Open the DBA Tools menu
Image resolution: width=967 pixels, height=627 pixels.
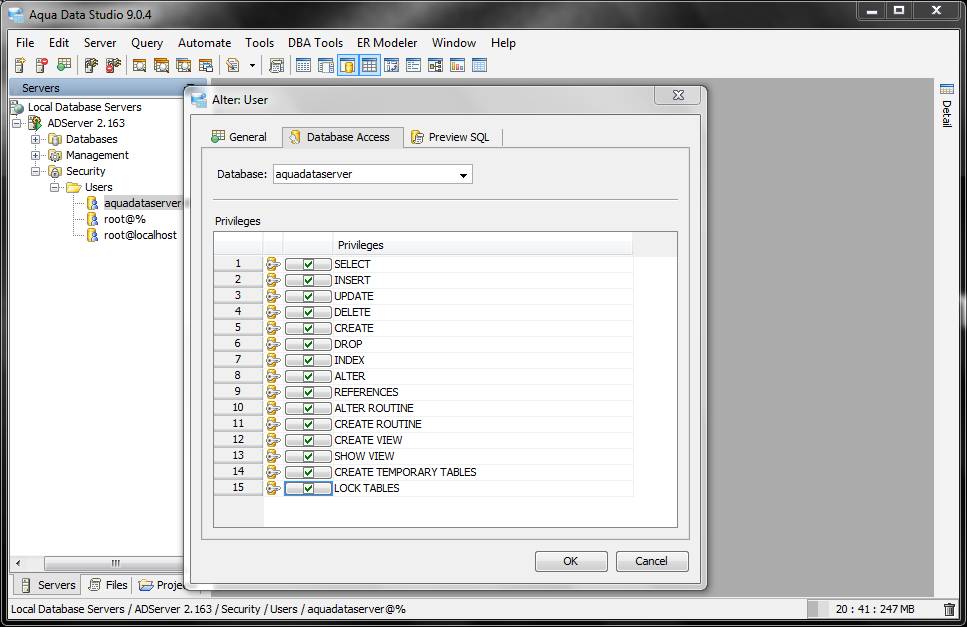(x=315, y=43)
